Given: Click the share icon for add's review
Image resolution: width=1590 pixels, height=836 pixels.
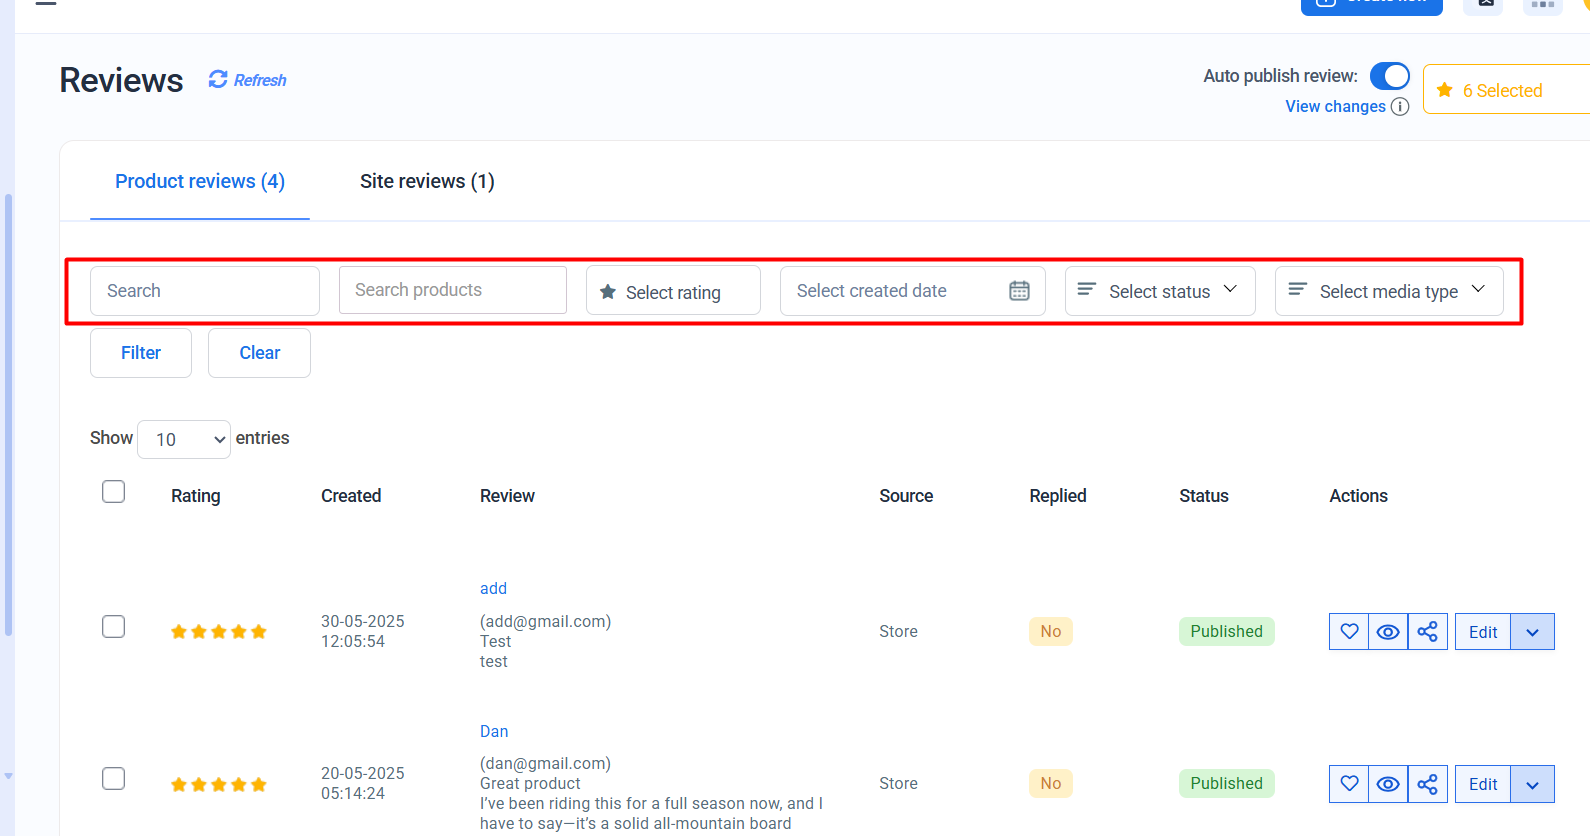Looking at the screenshot, I should 1427,632.
